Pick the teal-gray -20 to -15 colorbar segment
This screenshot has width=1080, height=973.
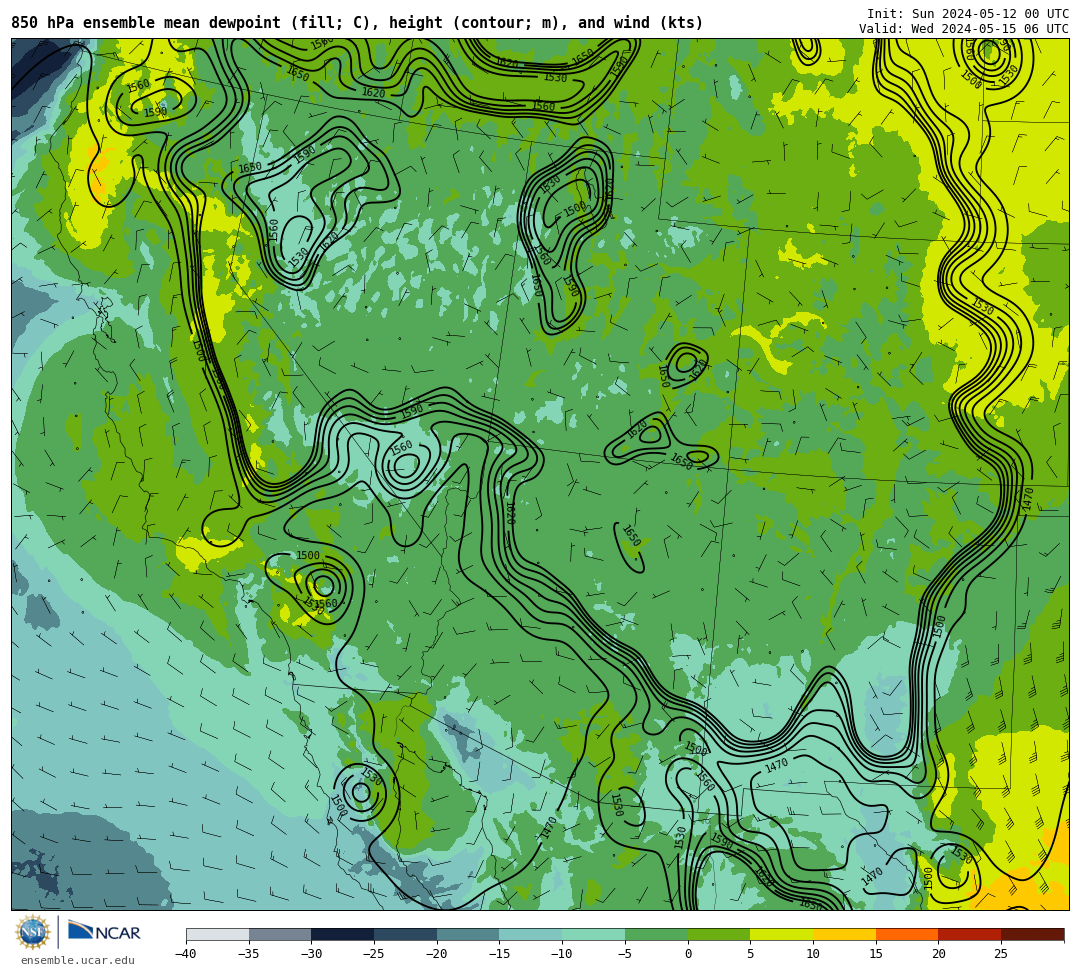[x=468, y=934]
